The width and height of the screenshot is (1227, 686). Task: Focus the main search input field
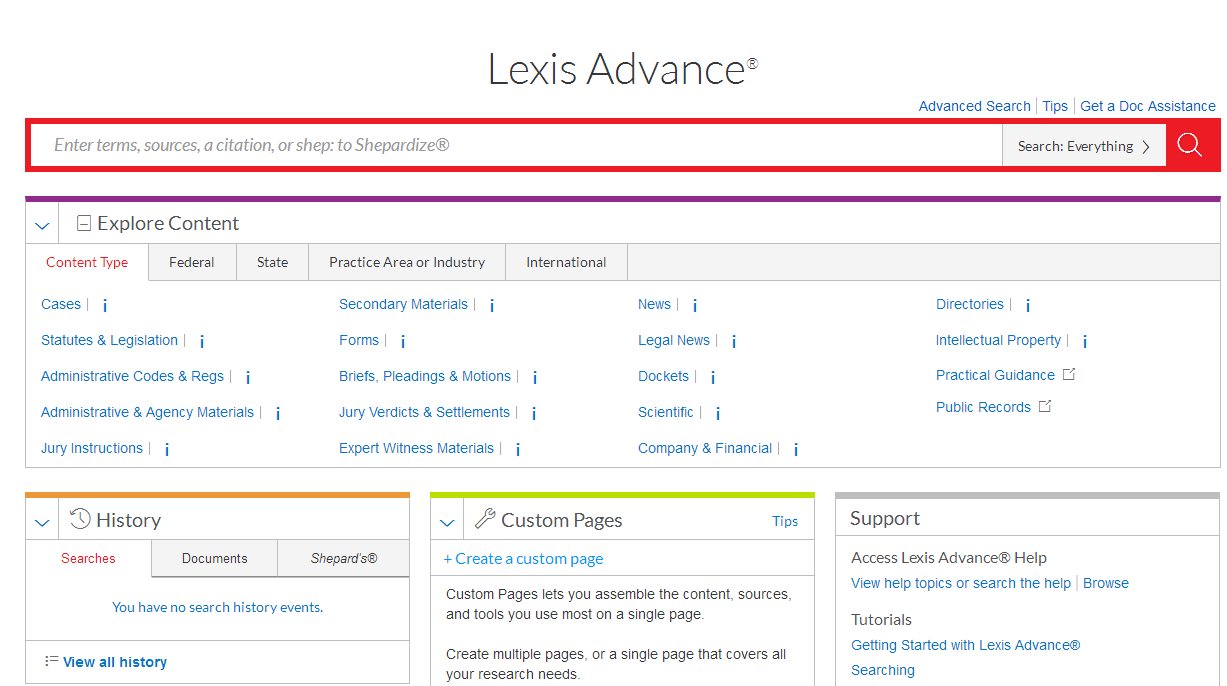(517, 145)
